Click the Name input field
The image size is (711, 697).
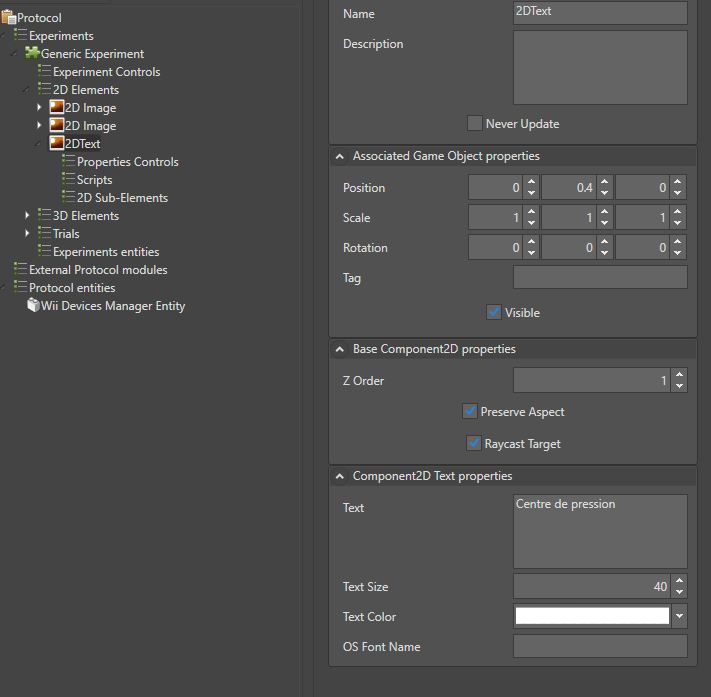(x=600, y=12)
